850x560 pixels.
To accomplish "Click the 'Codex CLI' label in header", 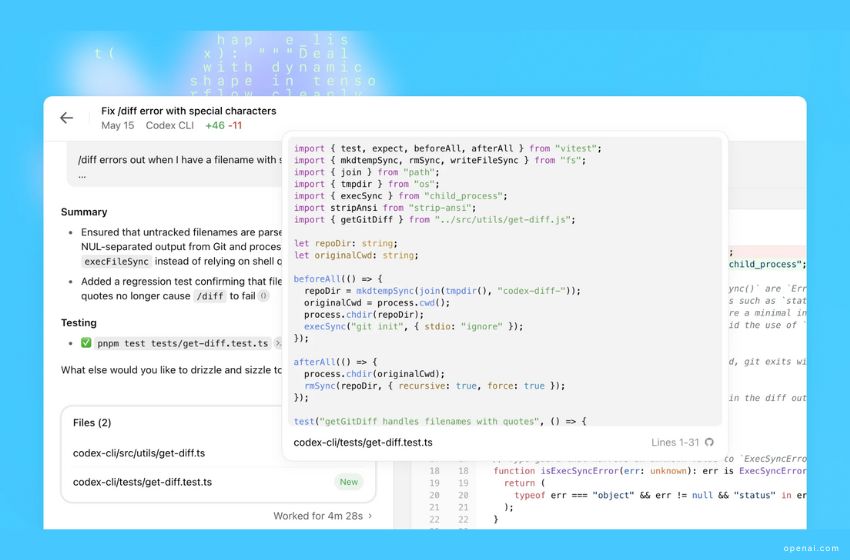I will pyautogui.click(x=170, y=125).
